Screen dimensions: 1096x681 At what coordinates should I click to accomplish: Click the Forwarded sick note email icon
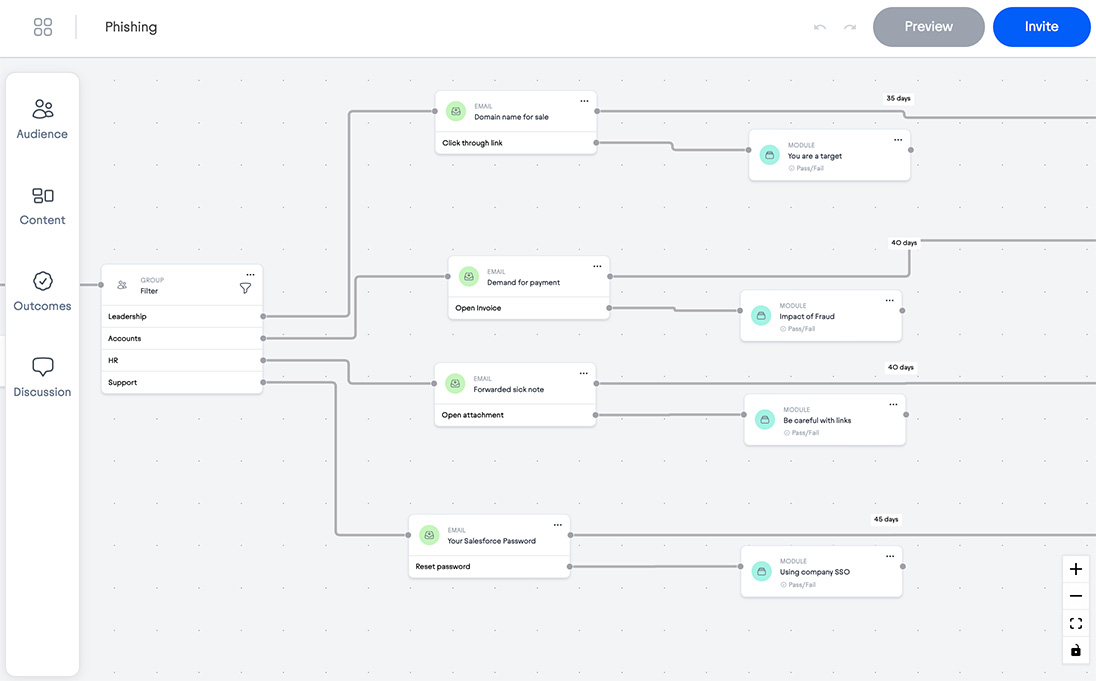click(x=455, y=383)
